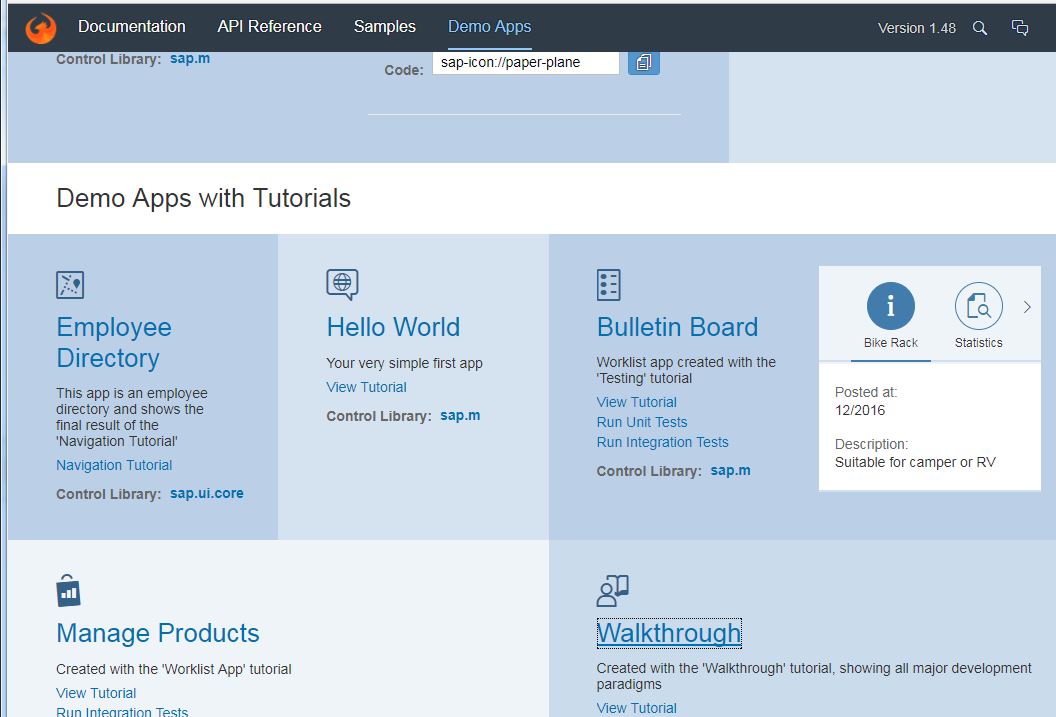Click the Employee Directory card icon
This screenshot has width=1056, height=717.
point(72,284)
